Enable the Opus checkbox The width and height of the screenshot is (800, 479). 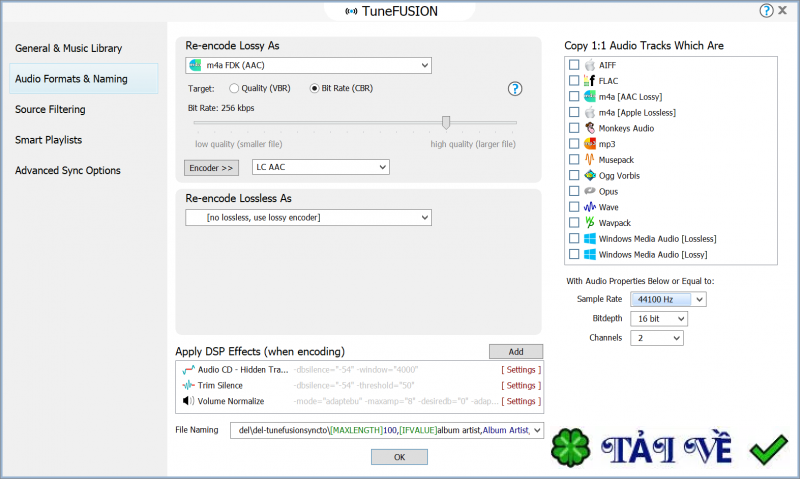(x=574, y=191)
